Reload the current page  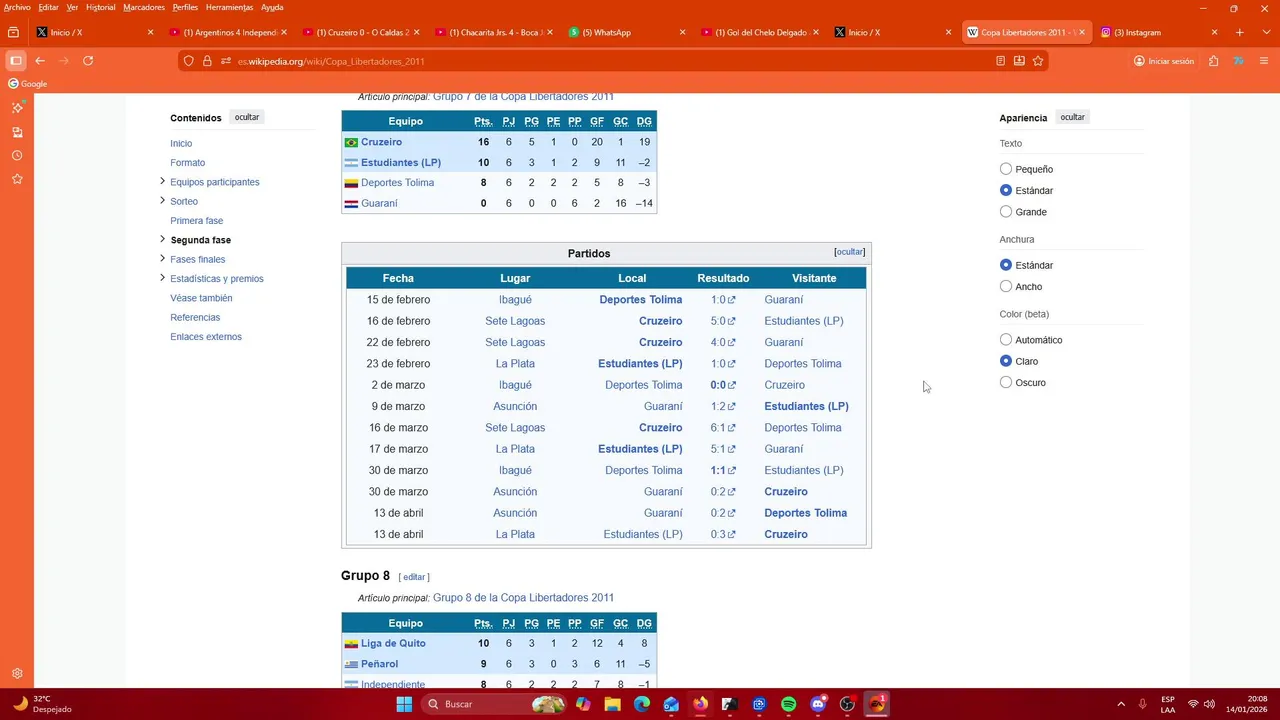pos(88,61)
